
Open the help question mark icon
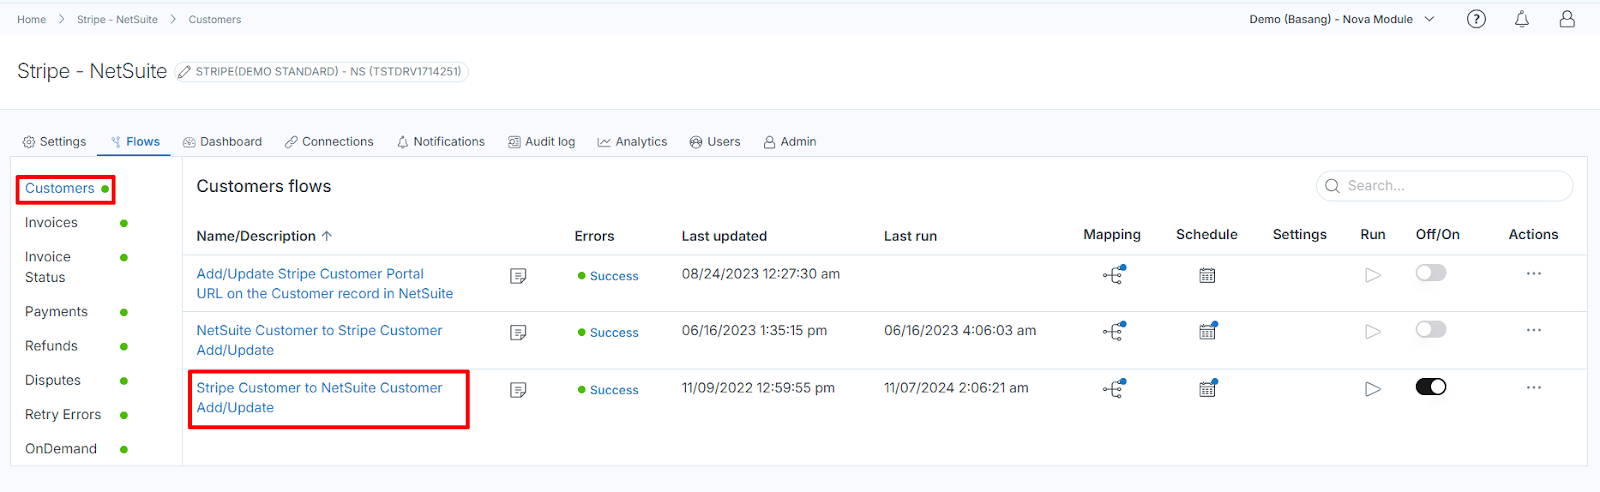tap(1476, 19)
